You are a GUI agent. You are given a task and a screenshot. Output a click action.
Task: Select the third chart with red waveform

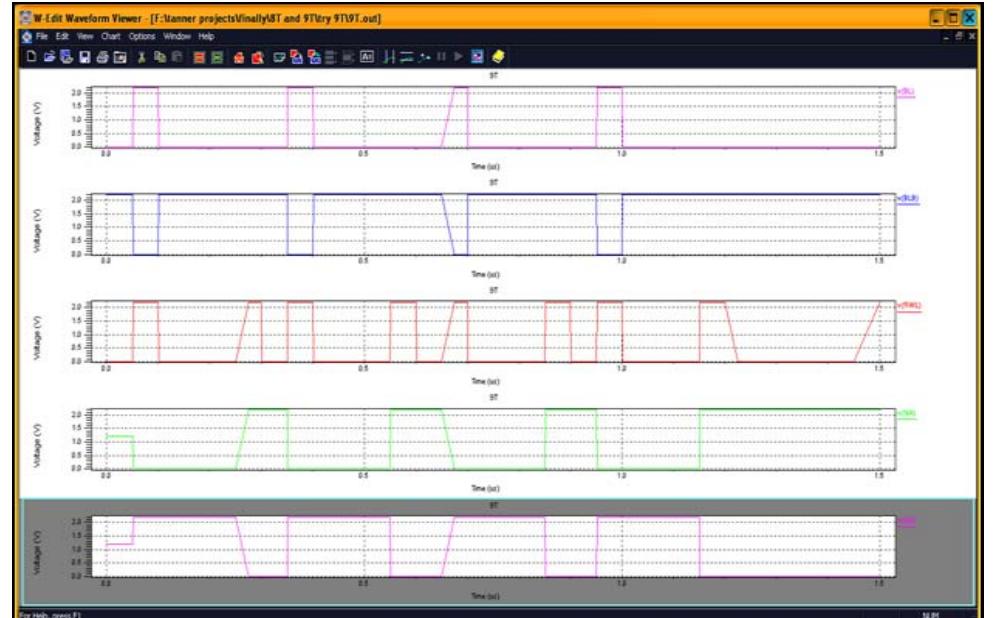494,332
